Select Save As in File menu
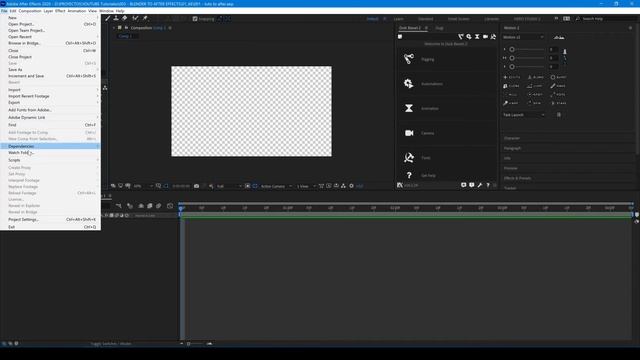This screenshot has width=640, height=360. coord(51,70)
